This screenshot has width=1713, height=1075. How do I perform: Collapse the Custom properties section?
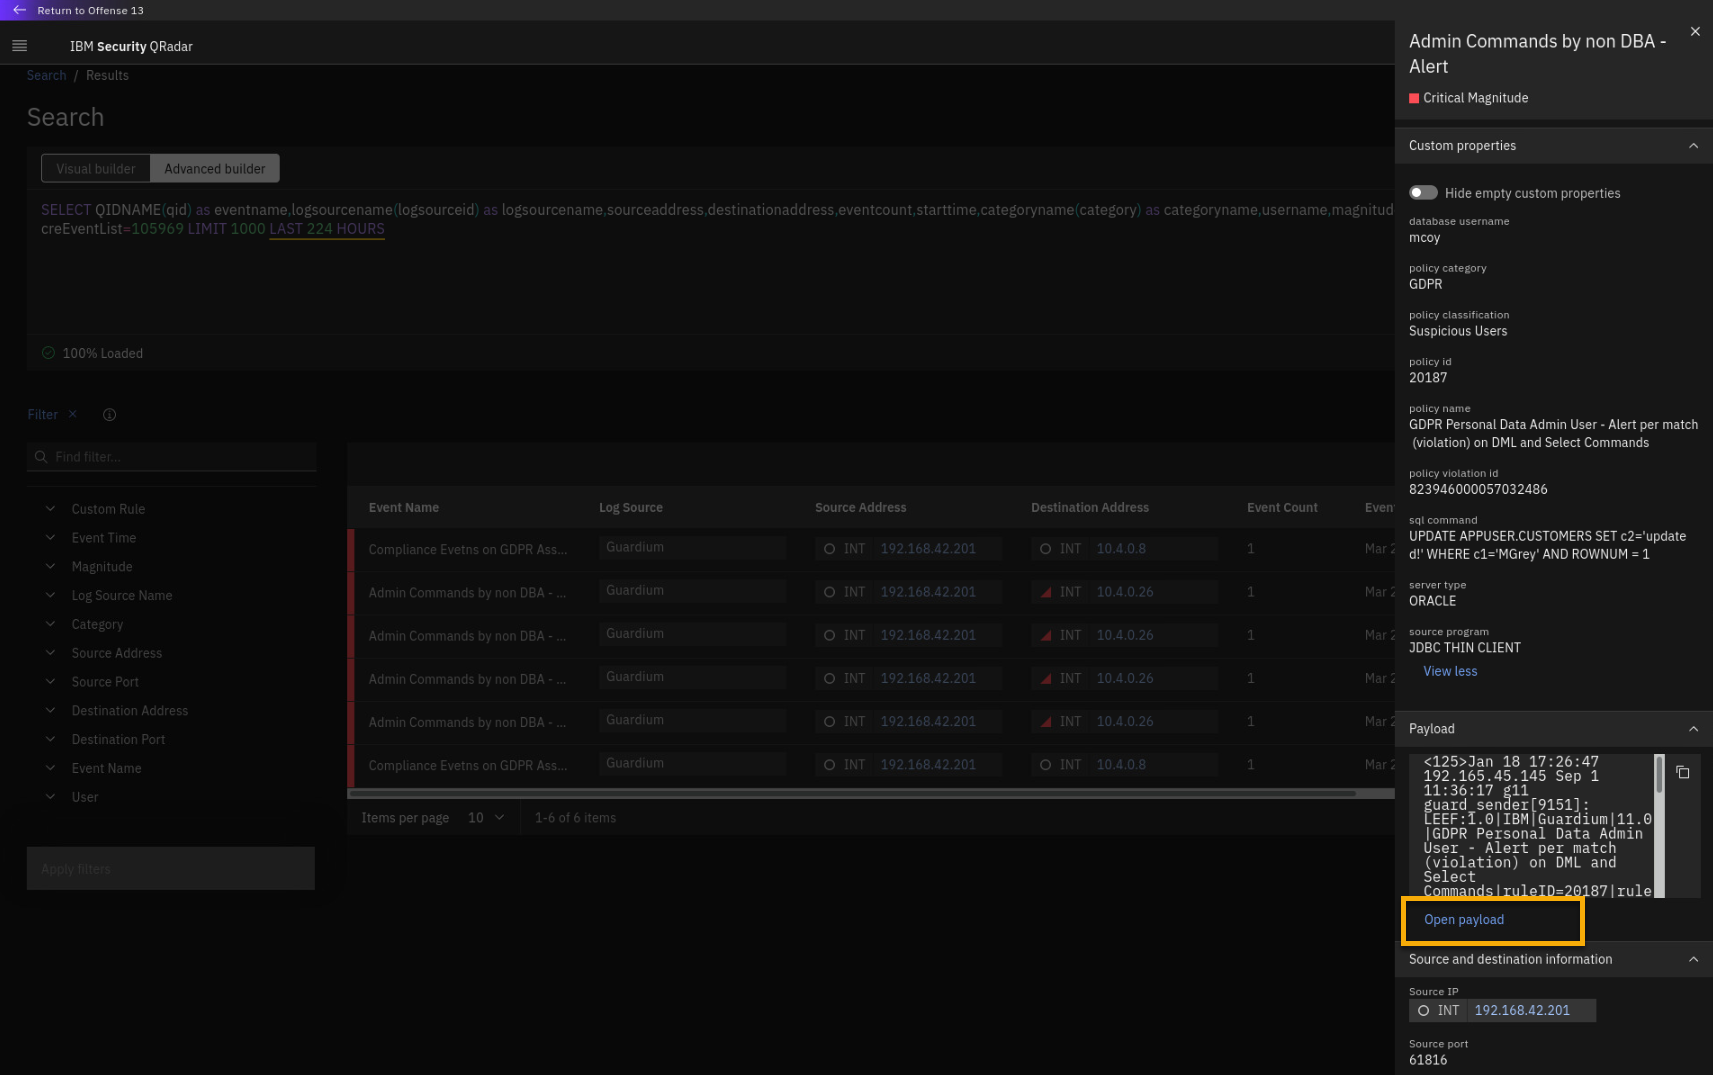[x=1693, y=146]
